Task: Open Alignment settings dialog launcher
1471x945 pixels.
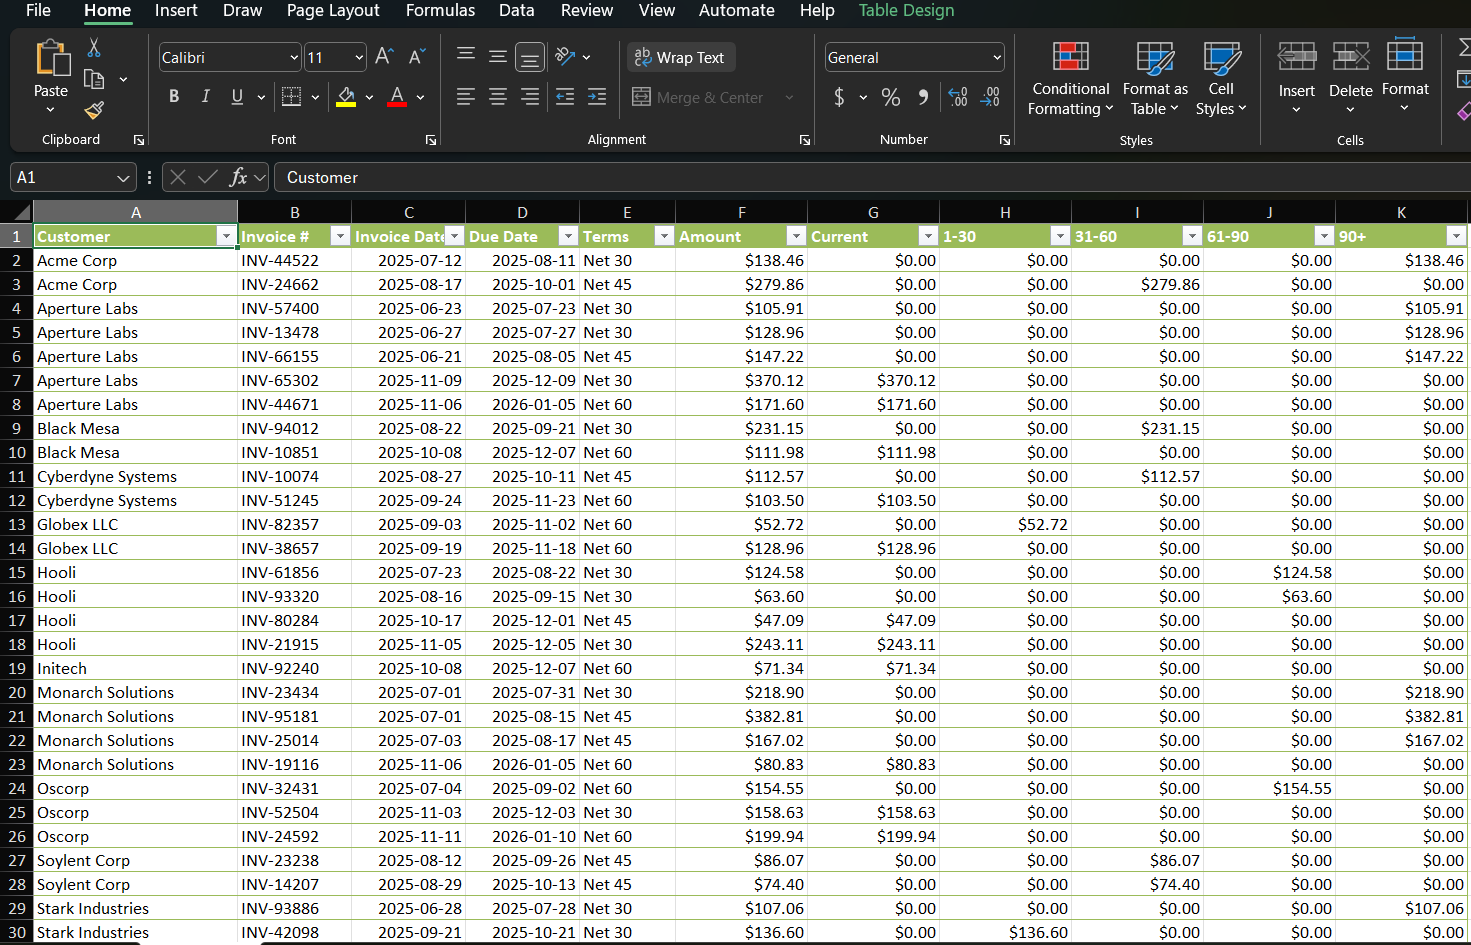Action: [805, 140]
